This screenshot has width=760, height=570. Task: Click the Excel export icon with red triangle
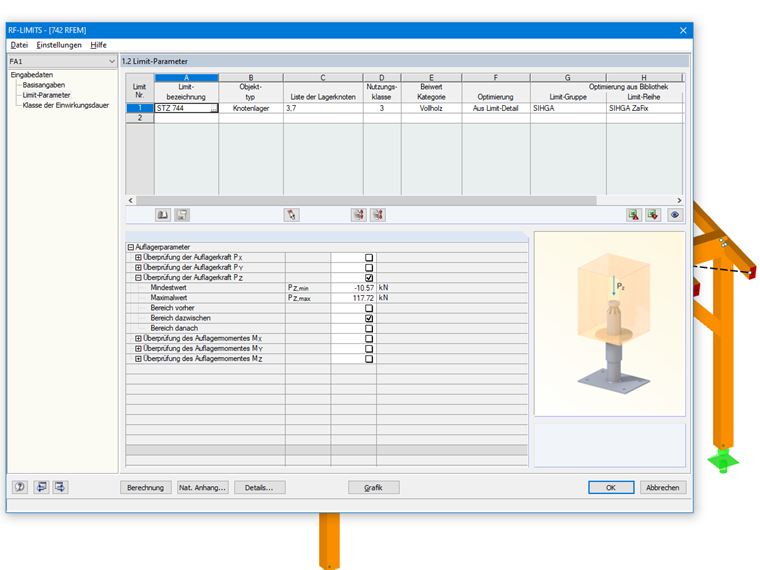point(634,215)
